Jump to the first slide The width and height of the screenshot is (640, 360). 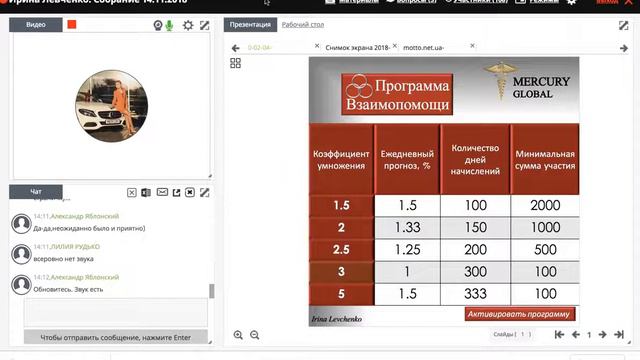coord(559,335)
